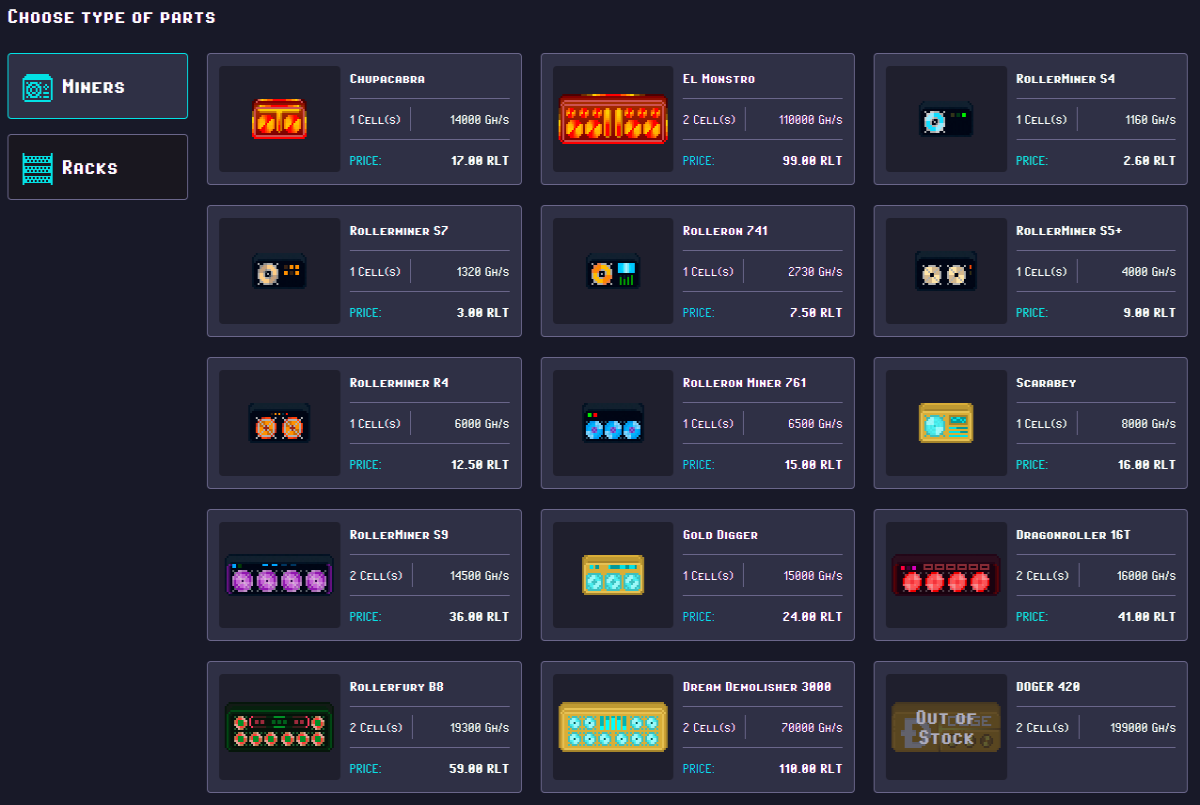Click the Dragonroller 16T name
This screenshot has width=1200, height=805.
1073,535
